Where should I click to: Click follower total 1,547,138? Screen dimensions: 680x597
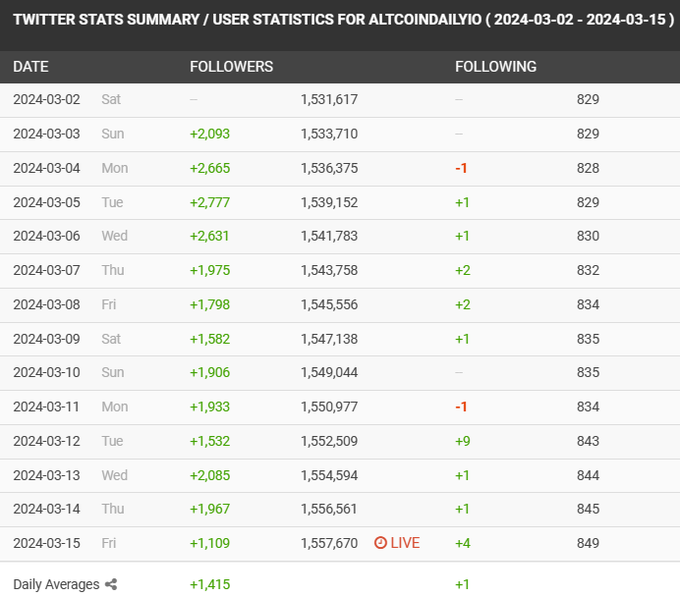[x=329, y=339]
